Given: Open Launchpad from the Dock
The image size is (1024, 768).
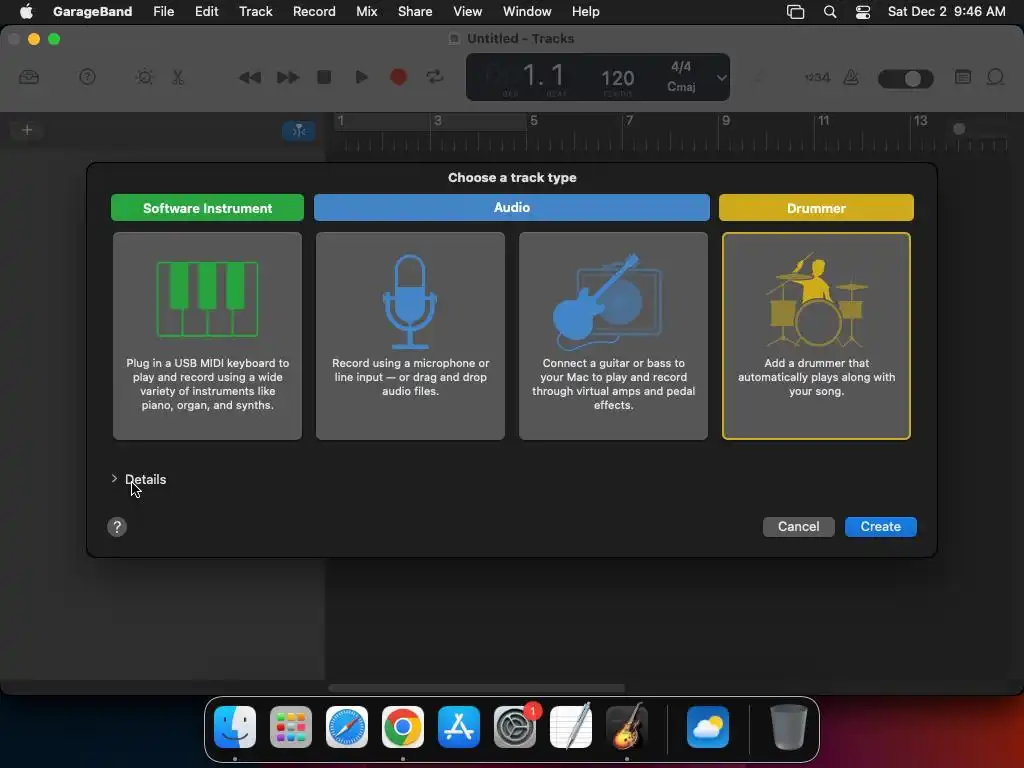Looking at the screenshot, I should 291,727.
